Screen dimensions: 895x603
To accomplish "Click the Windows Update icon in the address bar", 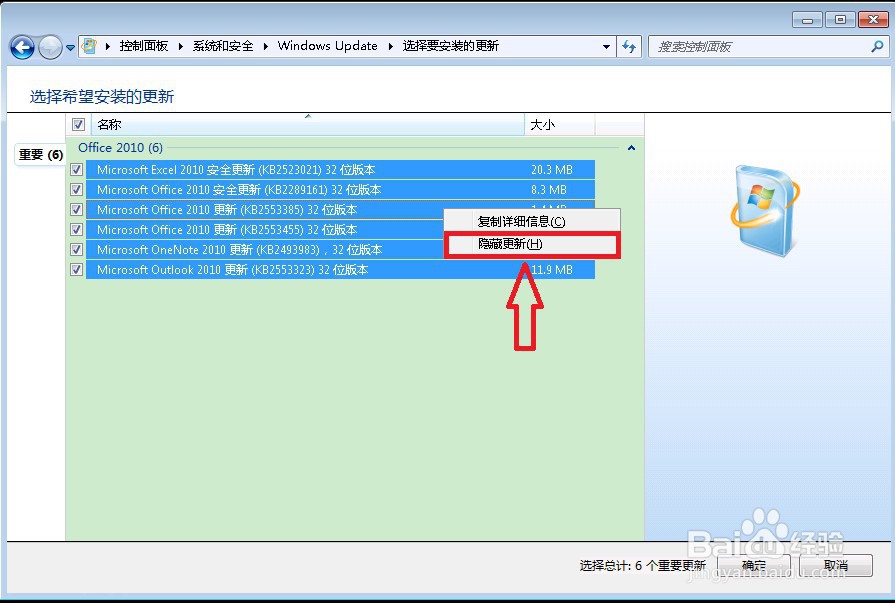I will pos(90,46).
